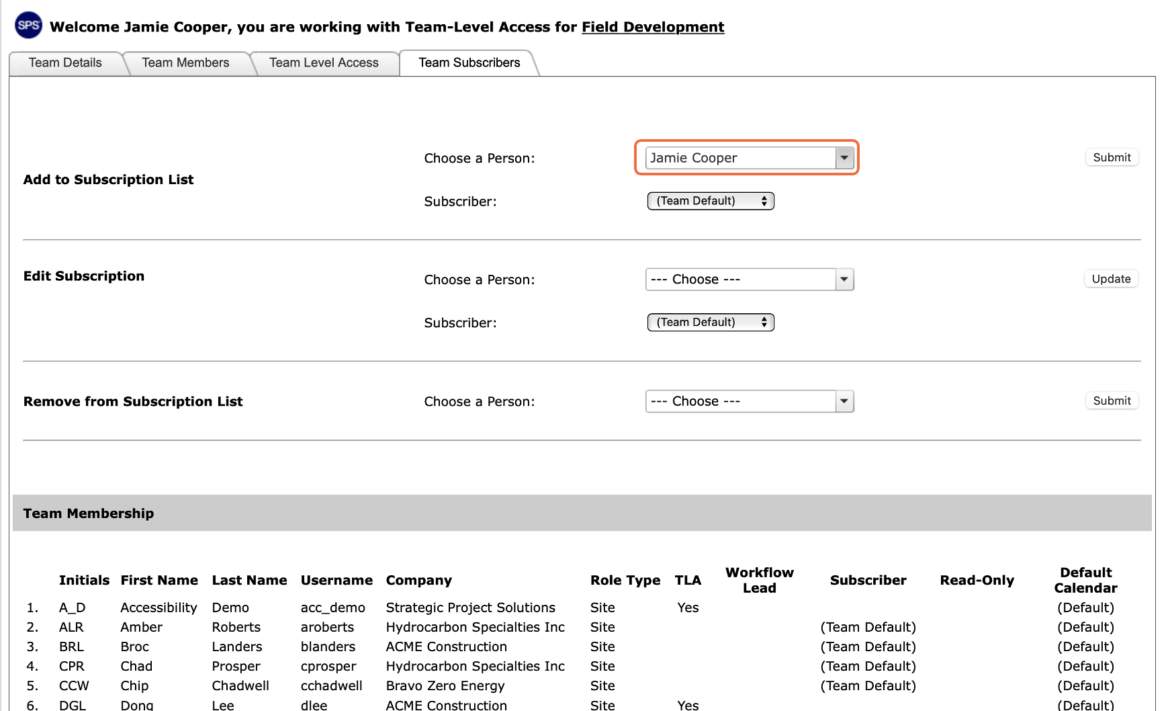The height and width of the screenshot is (711, 1170).
Task: Select the Amber Roberts row username aroberts
Action: pyautogui.click(x=327, y=627)
